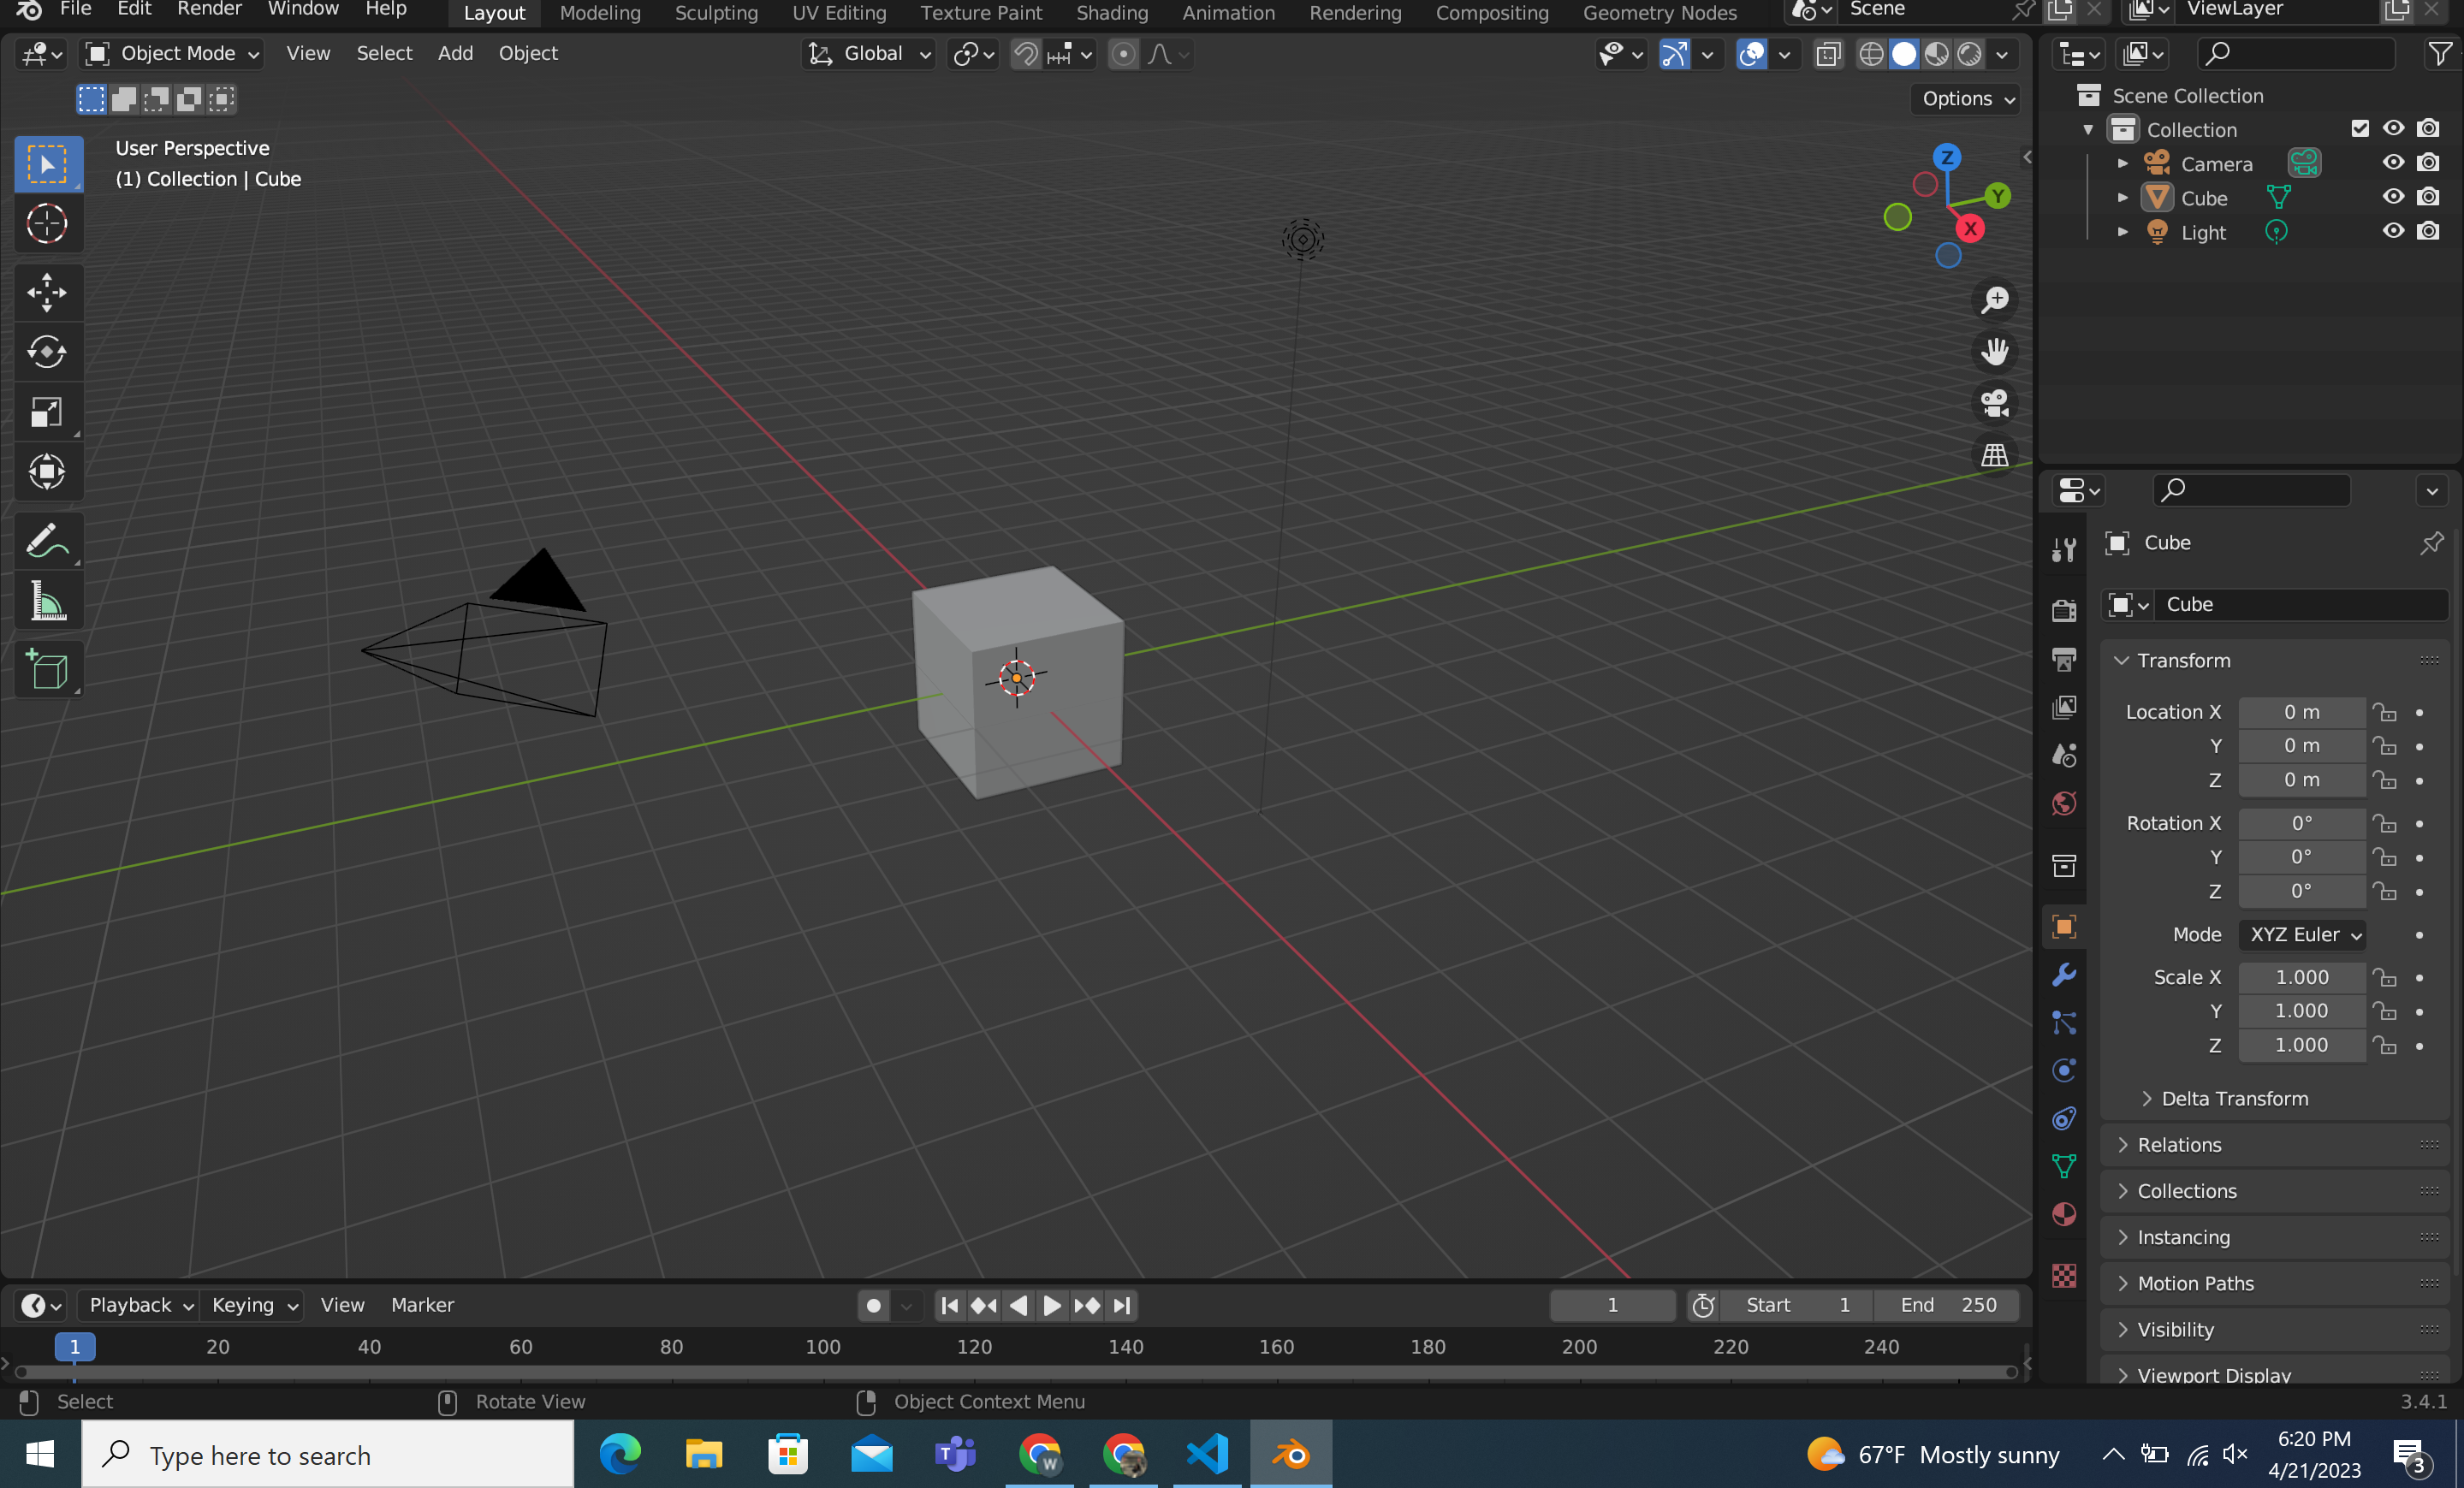Uncheck Collection exclude checkbox
This screenshot has width=2464, height=1488.
(2360, 128)
